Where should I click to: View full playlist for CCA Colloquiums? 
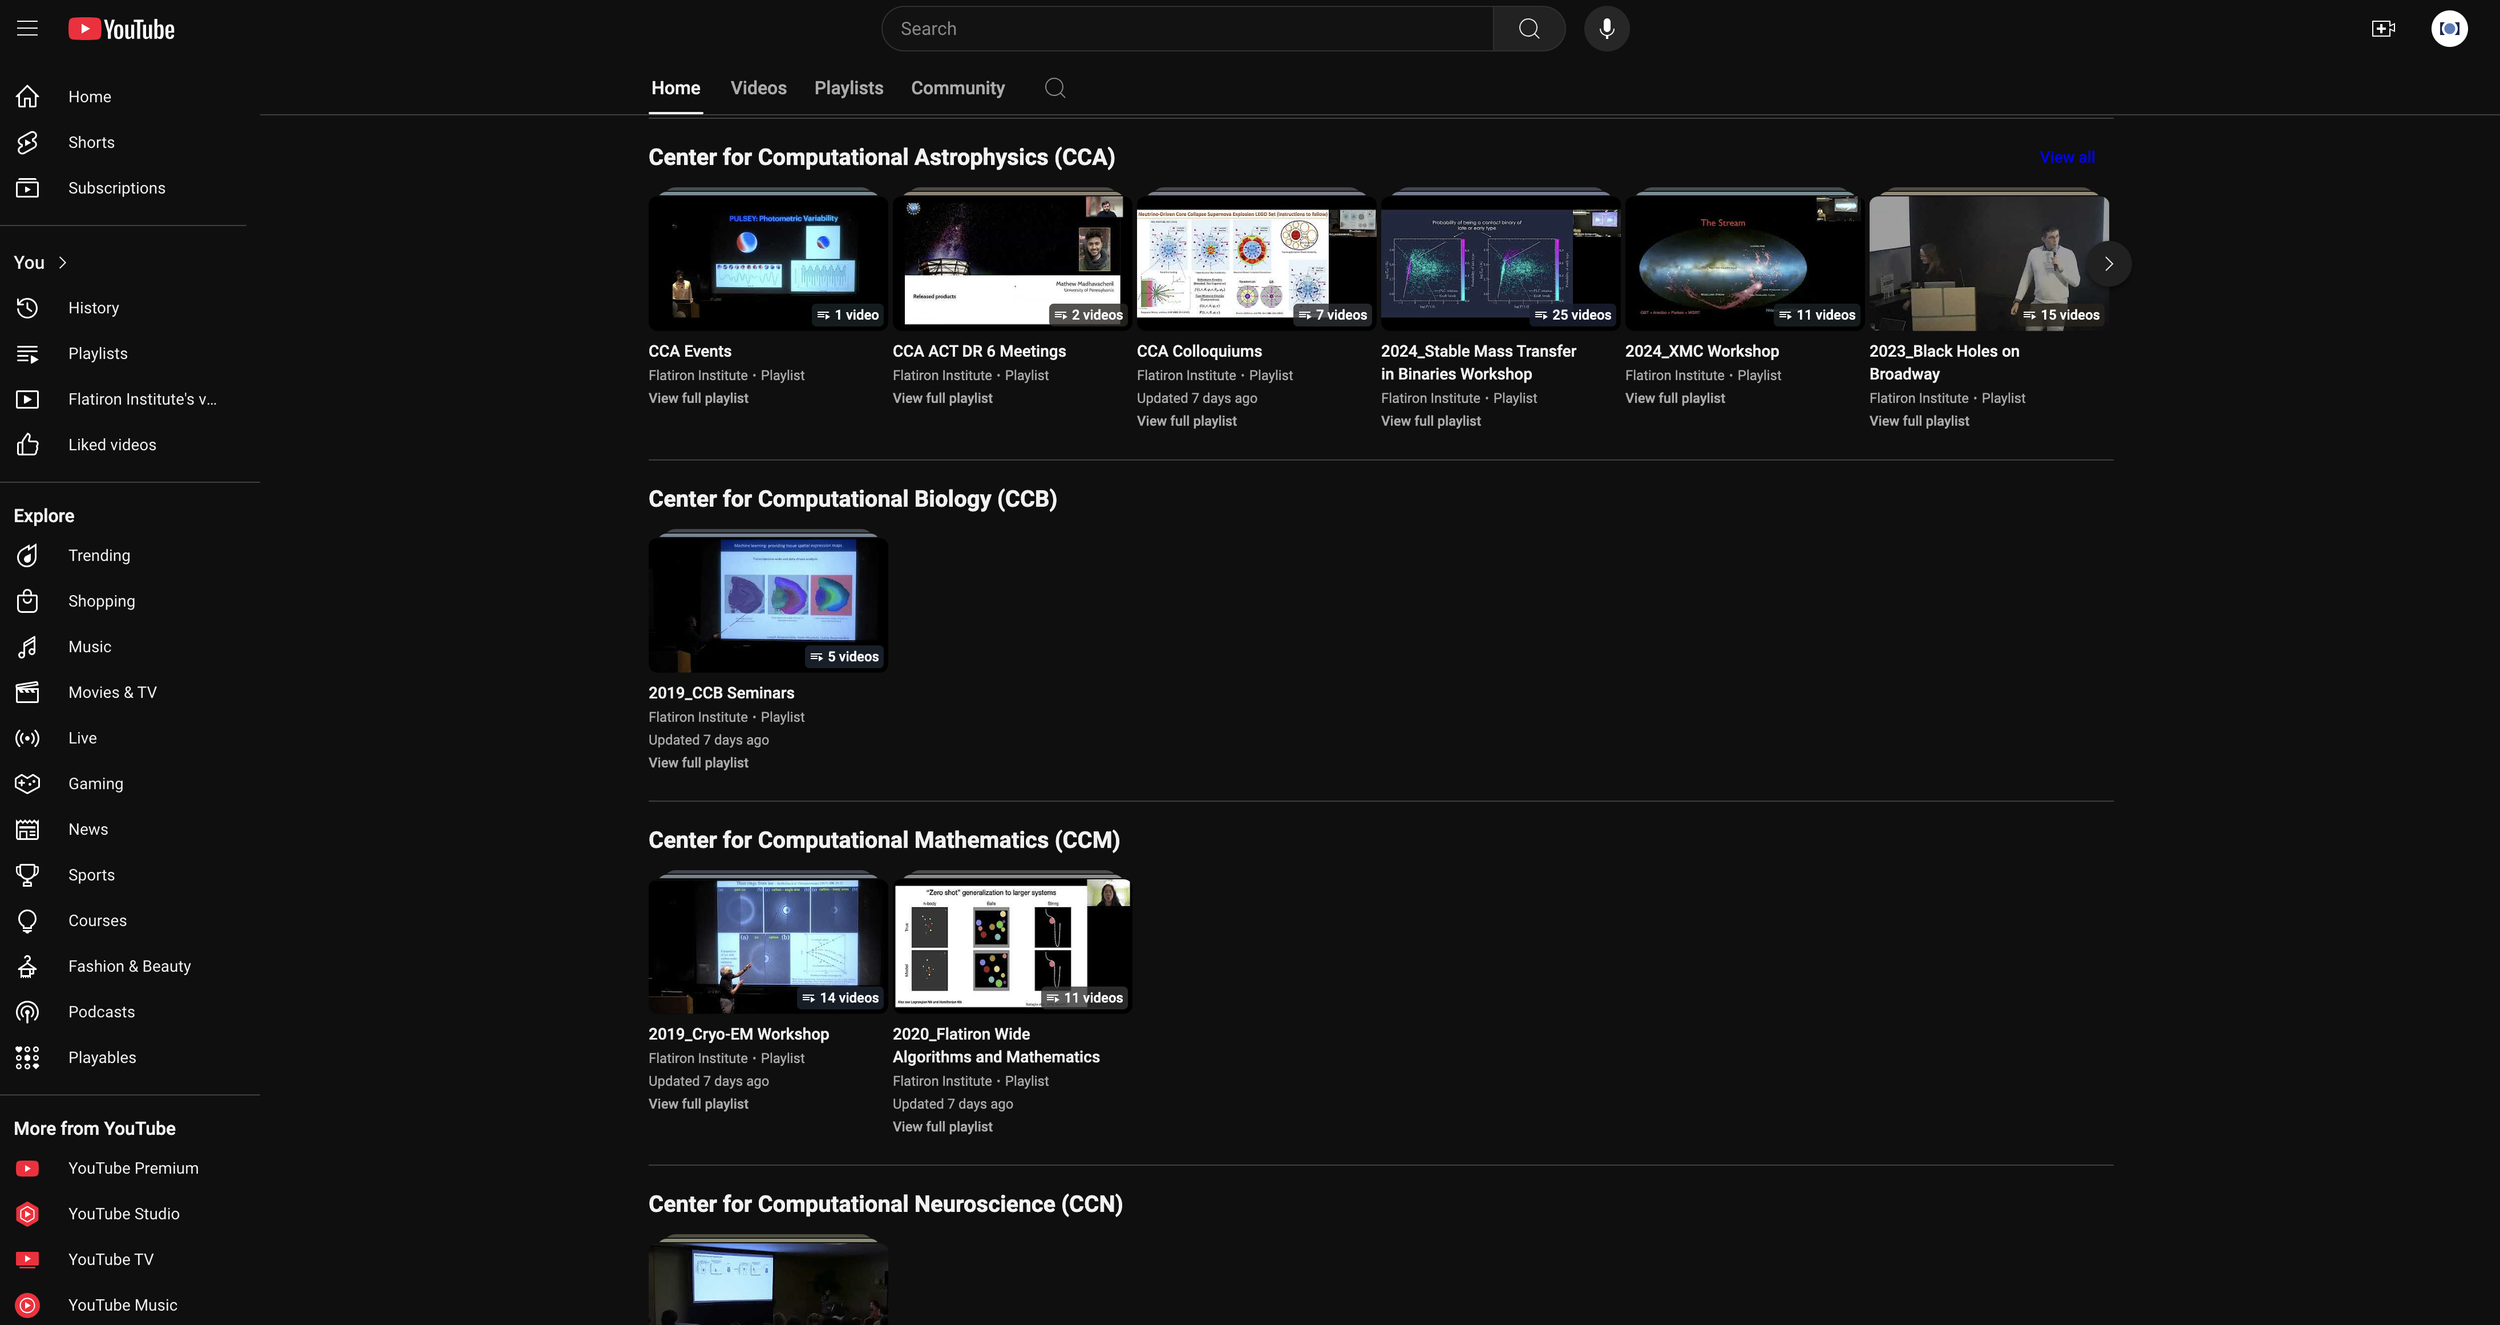click(1186, 421)
